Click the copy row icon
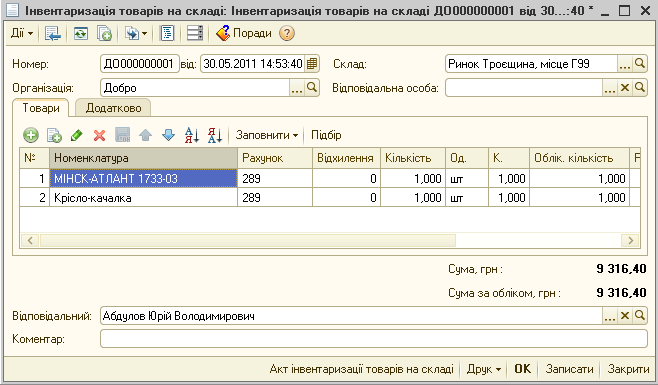This screenshot has height=385, width=658. tap(54, 135)
